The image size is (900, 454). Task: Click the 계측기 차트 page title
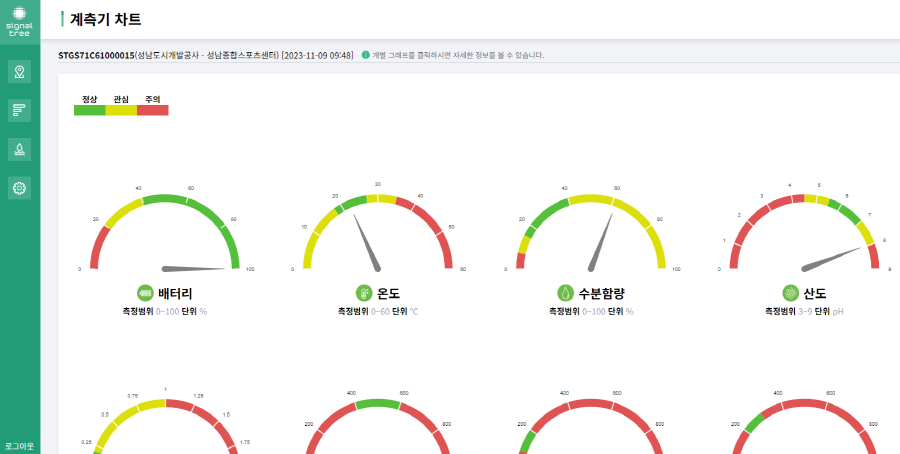[105, 19]
